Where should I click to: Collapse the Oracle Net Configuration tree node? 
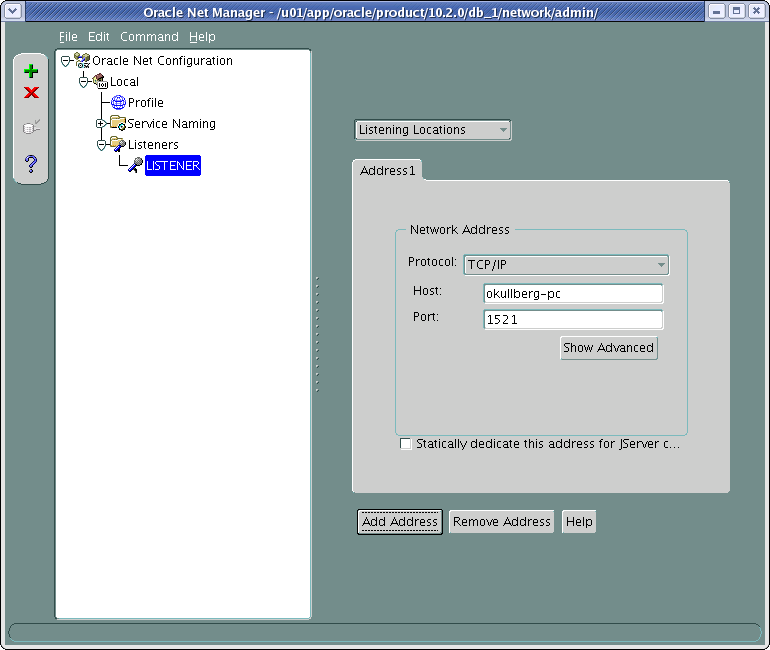click(x=65, y=61)
